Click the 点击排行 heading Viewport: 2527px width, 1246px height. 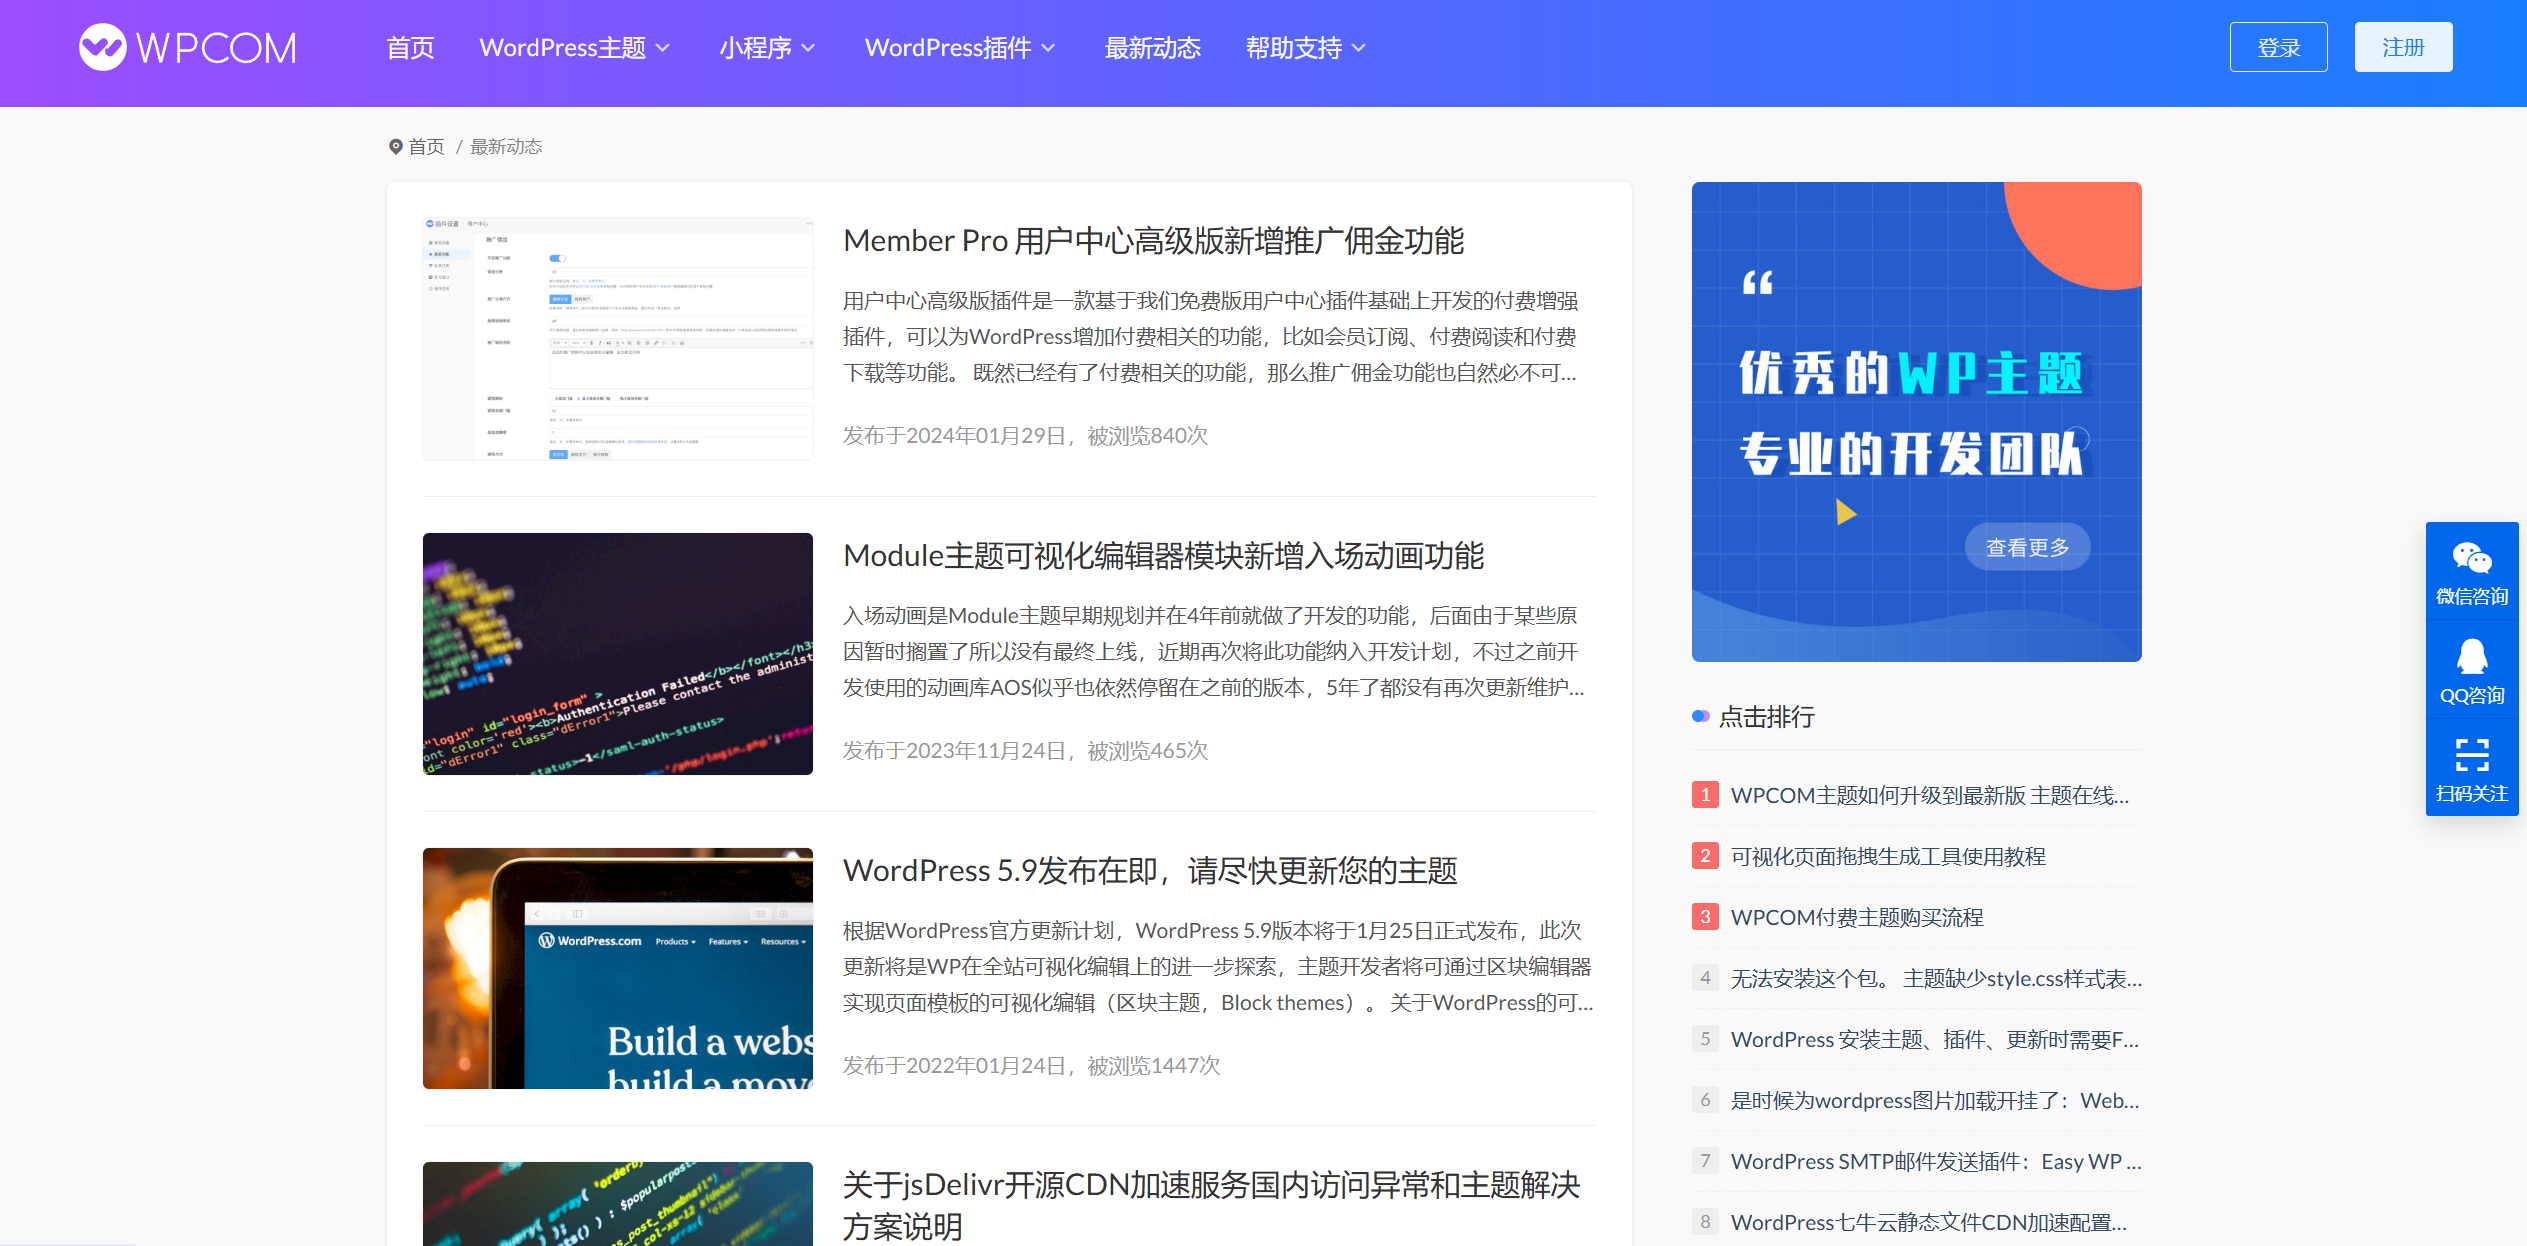[x=1766, y=716]
